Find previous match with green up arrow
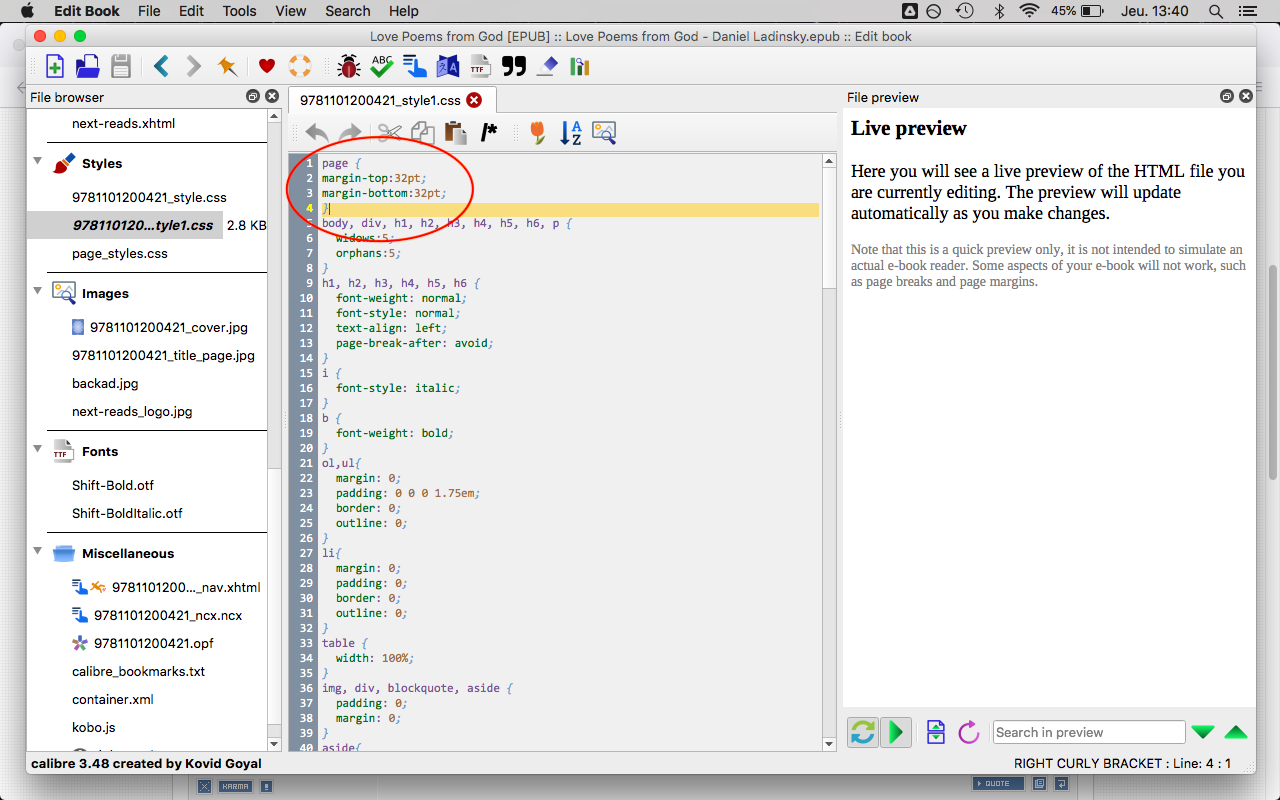1280x800 pixels. point(1236,732)
